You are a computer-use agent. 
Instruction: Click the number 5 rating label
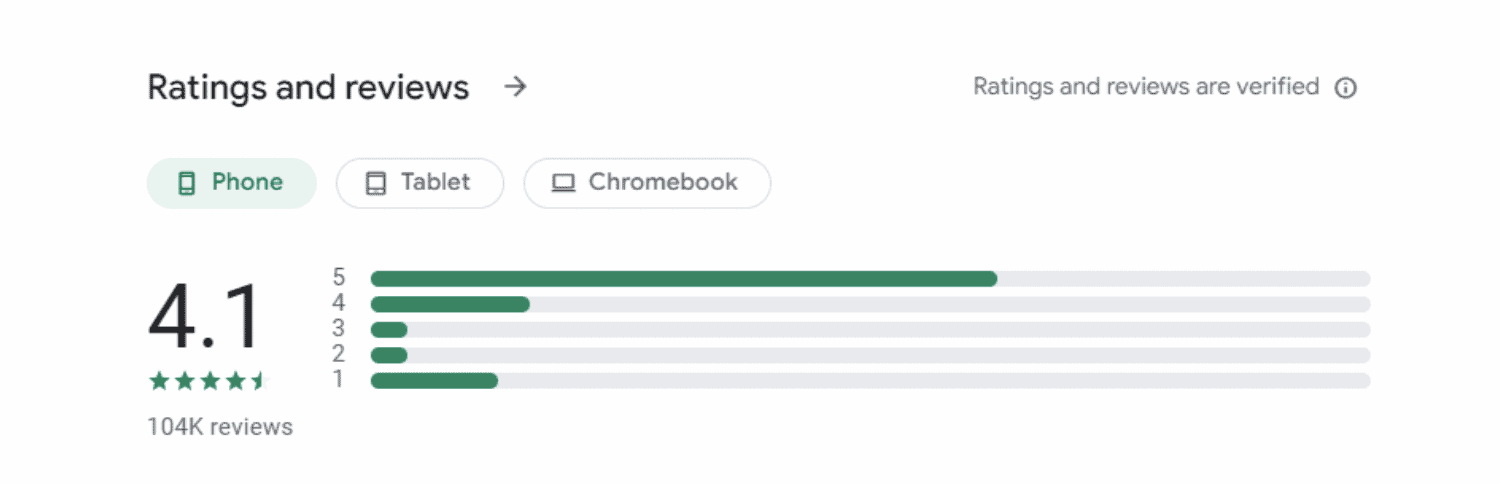pyautogui.click(x=339, y=277)
